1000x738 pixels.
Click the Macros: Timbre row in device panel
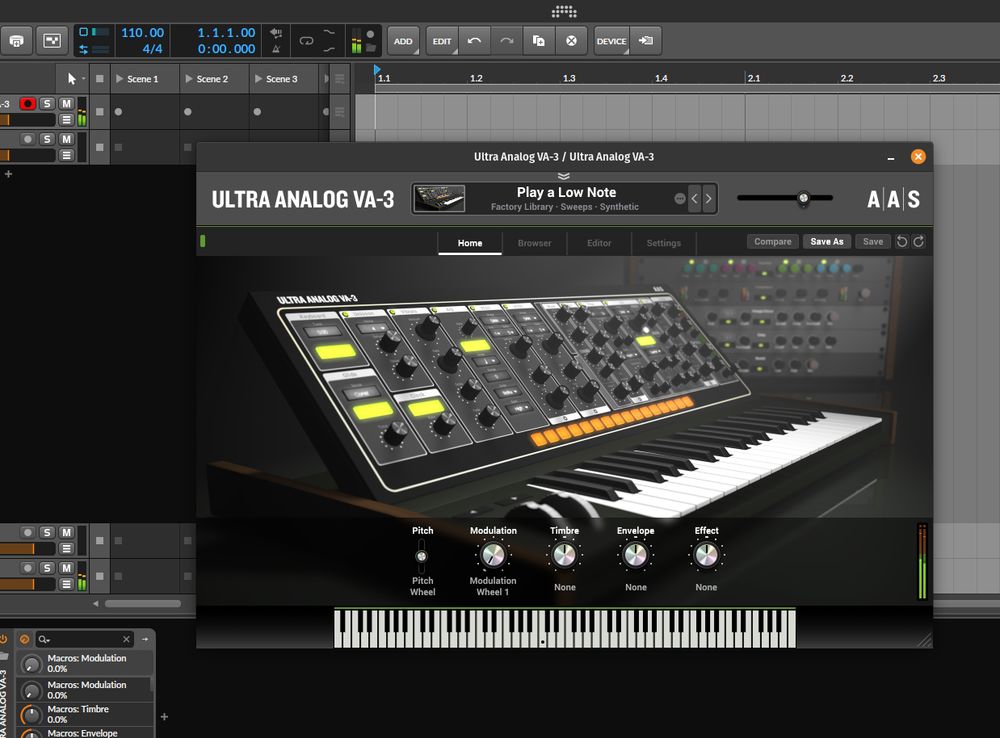point(86,714)
